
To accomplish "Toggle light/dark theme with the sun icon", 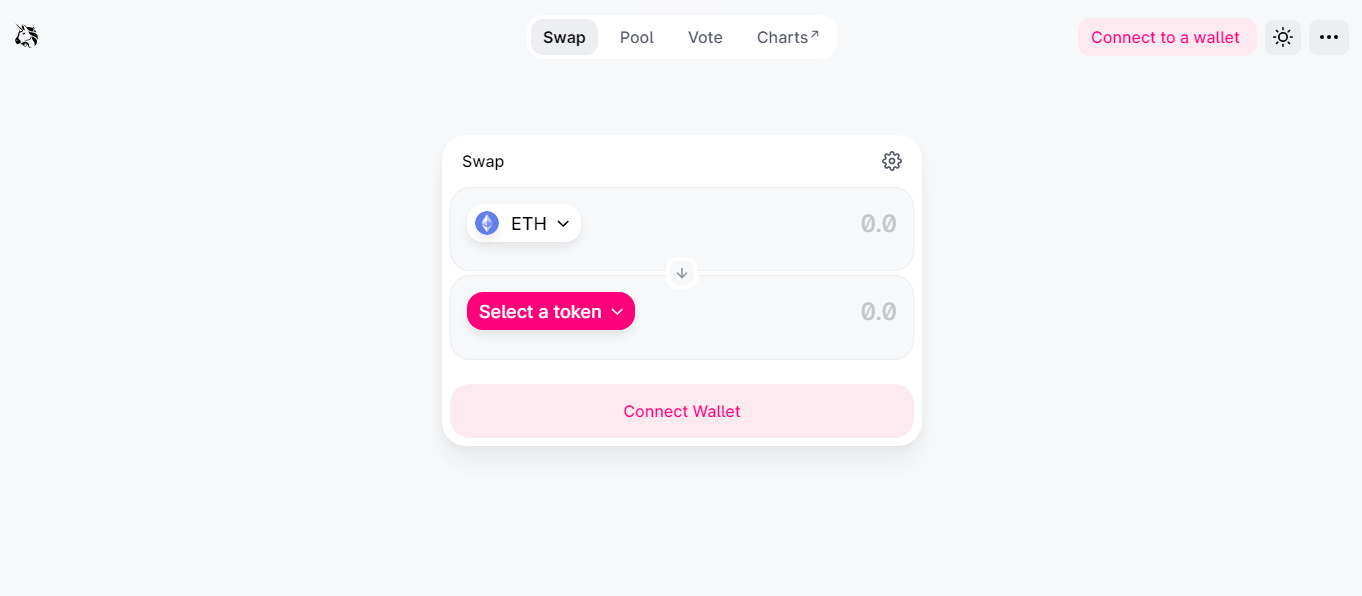I will tap(1283, 37).
